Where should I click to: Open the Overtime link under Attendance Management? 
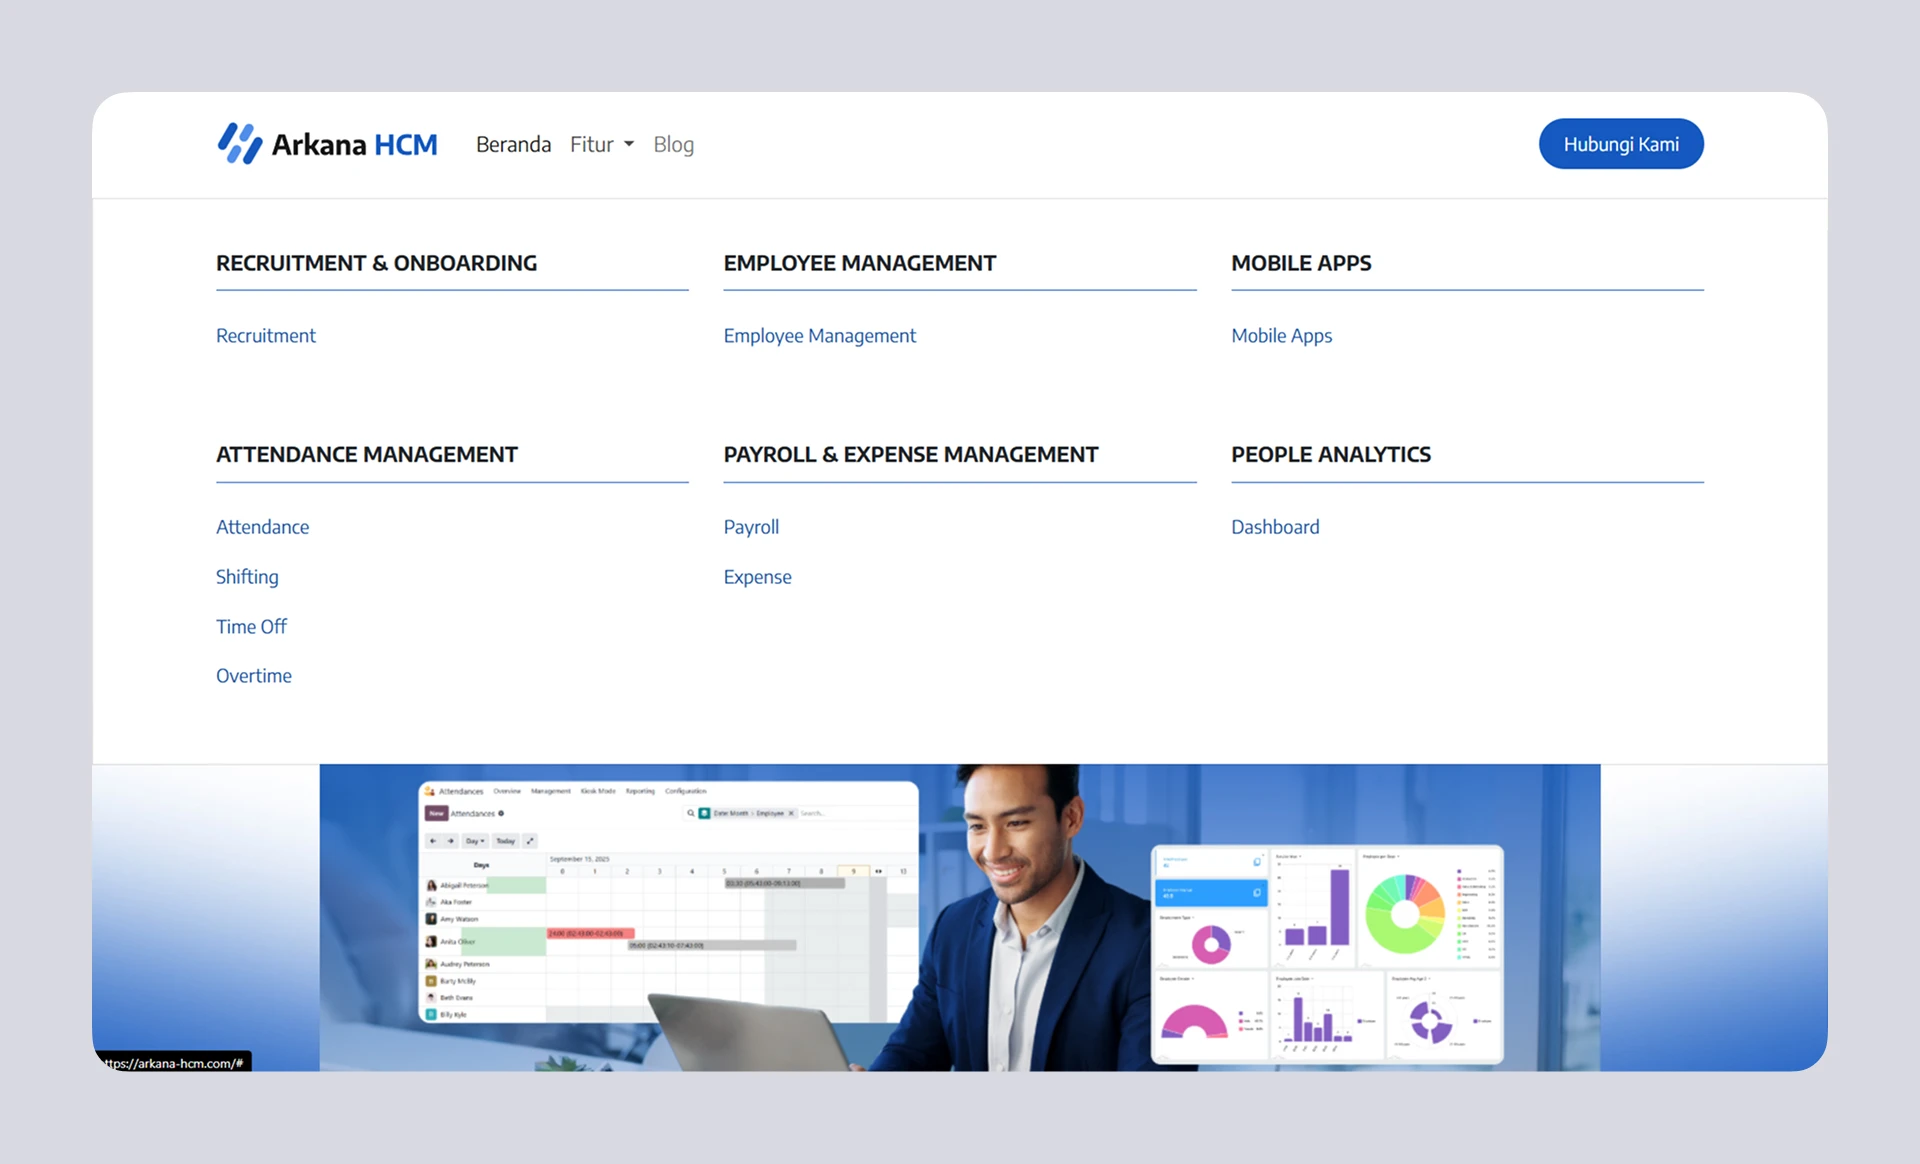253,675
